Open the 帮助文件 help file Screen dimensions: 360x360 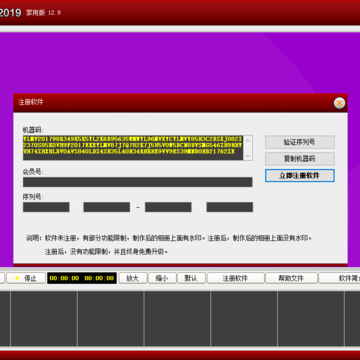pos(291,278)
